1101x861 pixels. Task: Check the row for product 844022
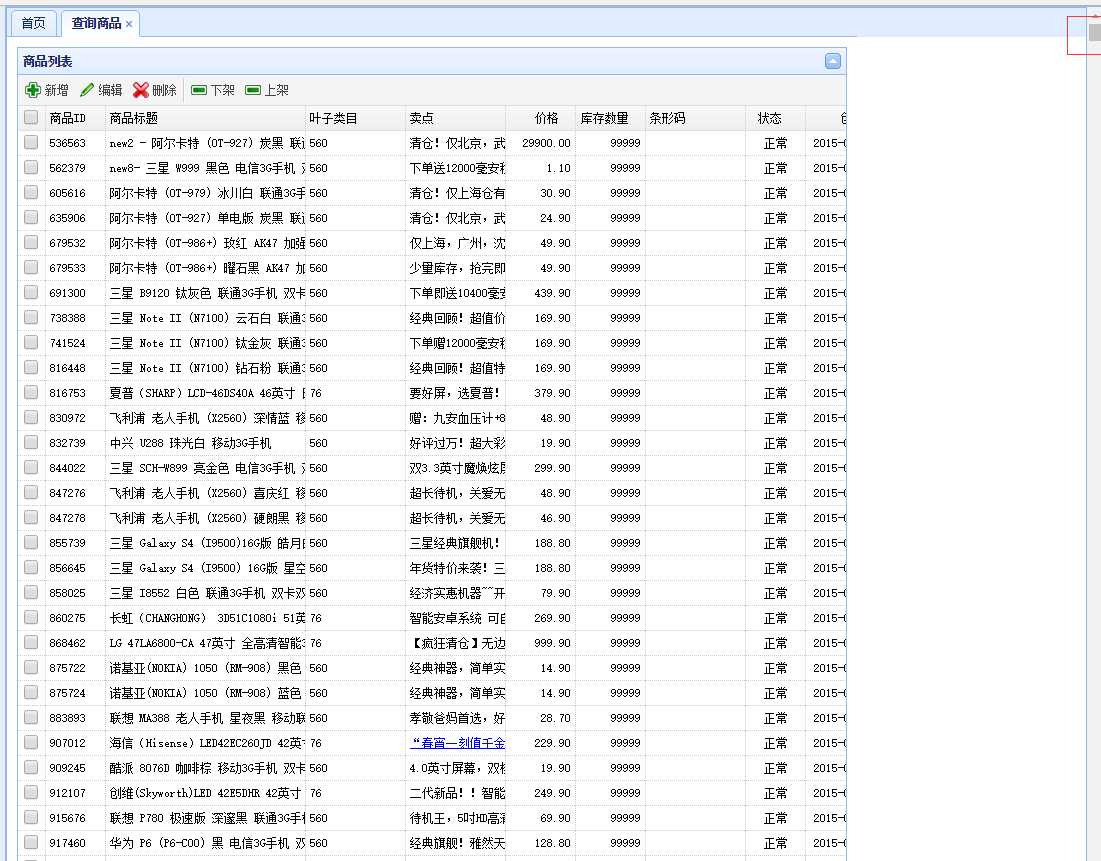pos(31,468)
